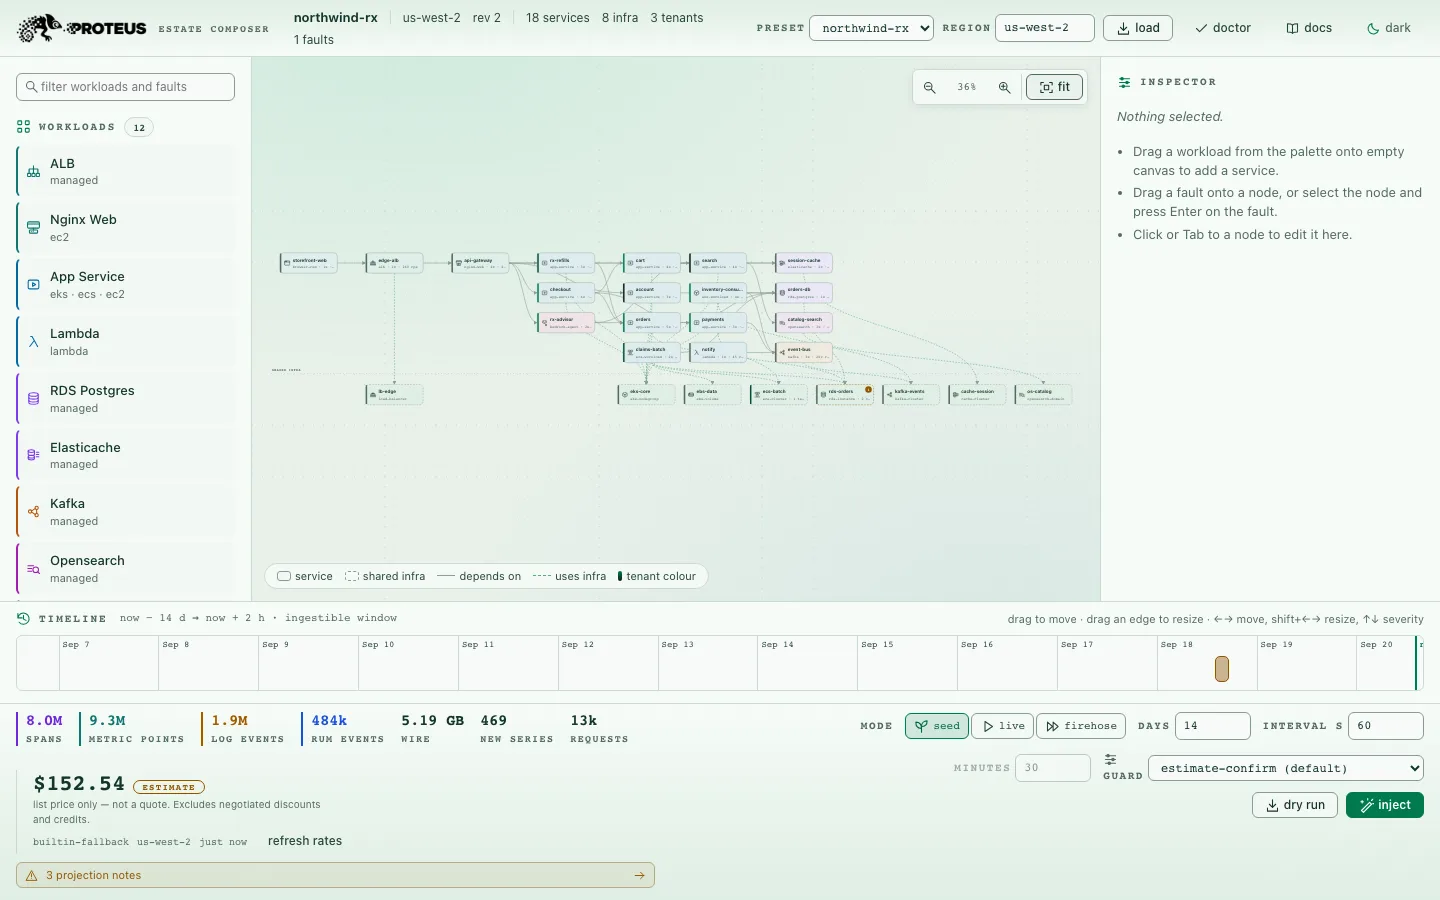The width and height of the screenshot is (1440, 900).
Task: Click the Kafka workload icon
Action: [33, 512]
